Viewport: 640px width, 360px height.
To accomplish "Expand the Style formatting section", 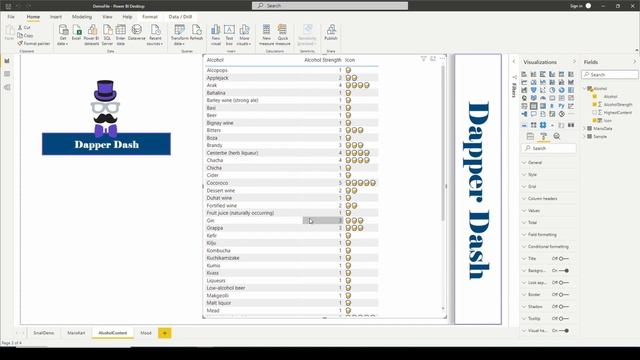I will pyautogui.click(x=549, y=175).
